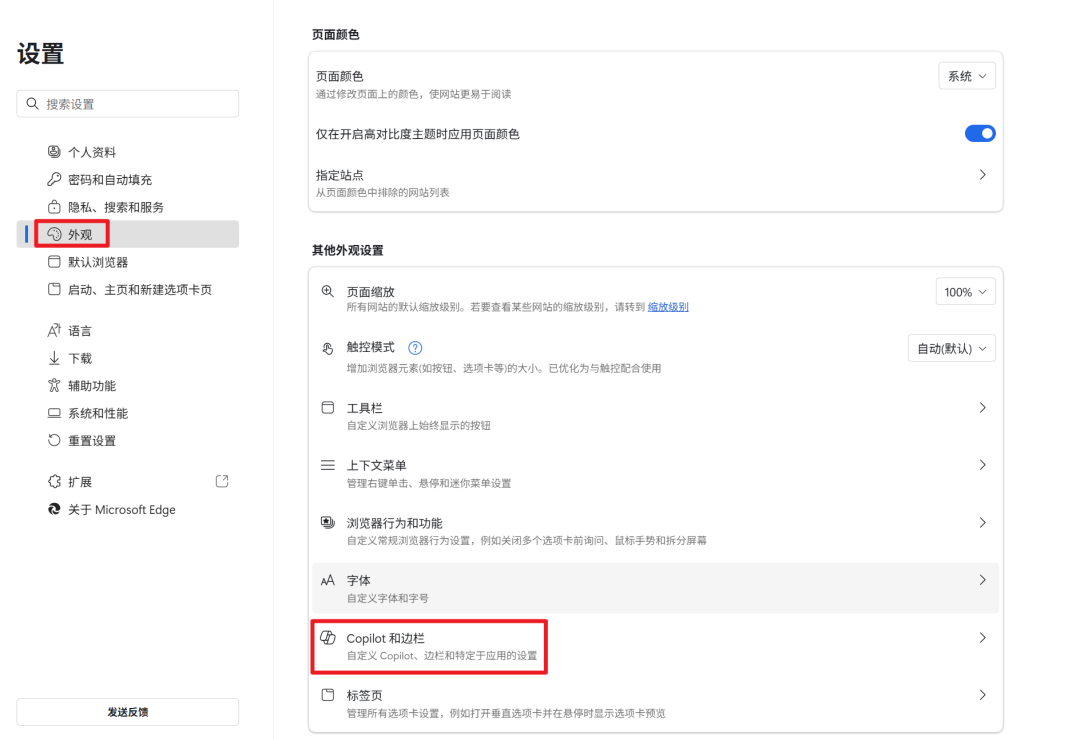Viewport: 1080px width, 740px height.
Task: Click the 搜索设置 search box
Action: pos(127,103)
